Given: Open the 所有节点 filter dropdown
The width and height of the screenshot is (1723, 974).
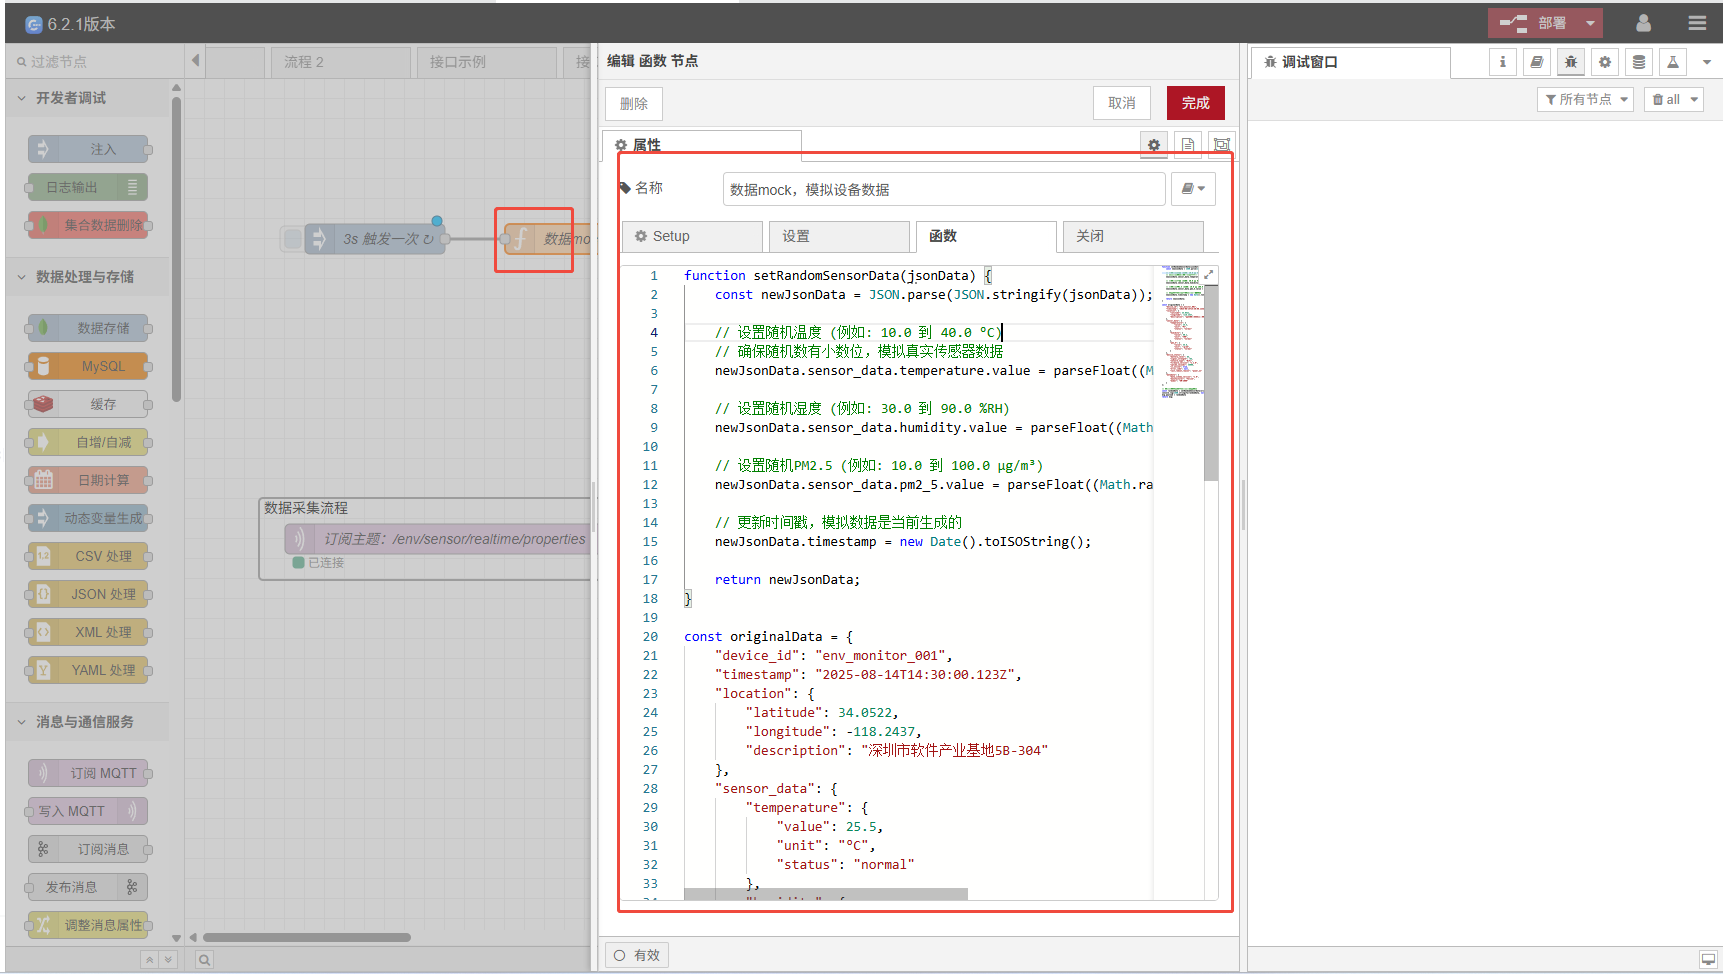Looking at the screenshot, I should (x=1586, y=99).
